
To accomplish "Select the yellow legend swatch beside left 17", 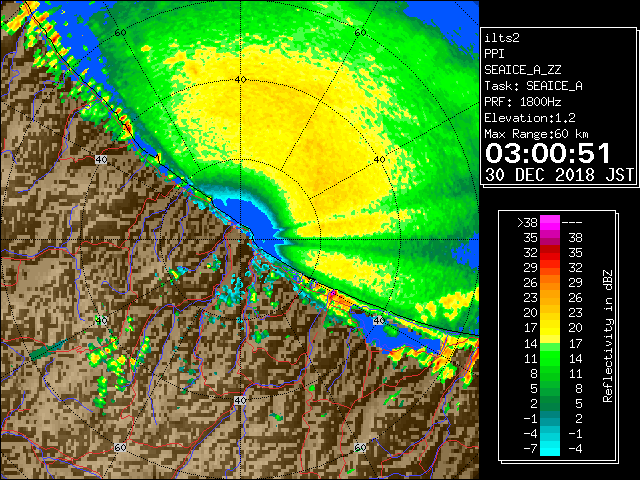I will pos(550,328).
